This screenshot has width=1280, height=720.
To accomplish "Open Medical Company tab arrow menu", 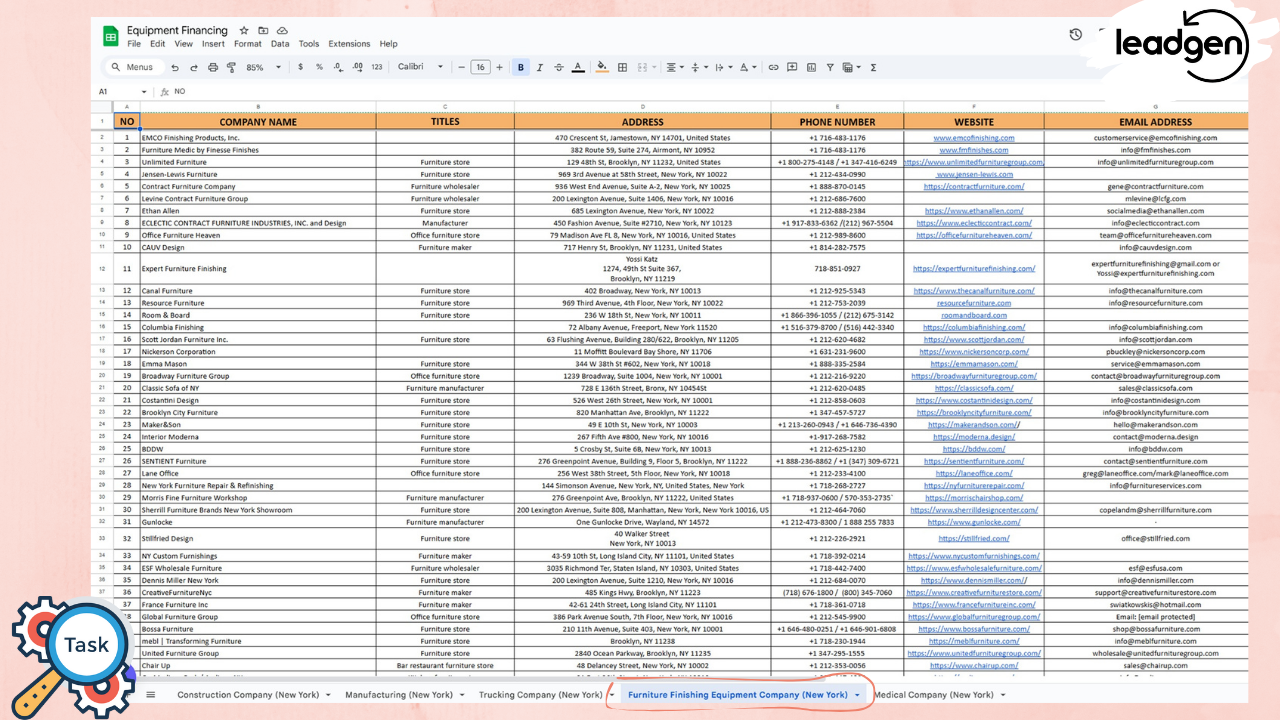I will pyautogui.click(x=1002, y=694).
